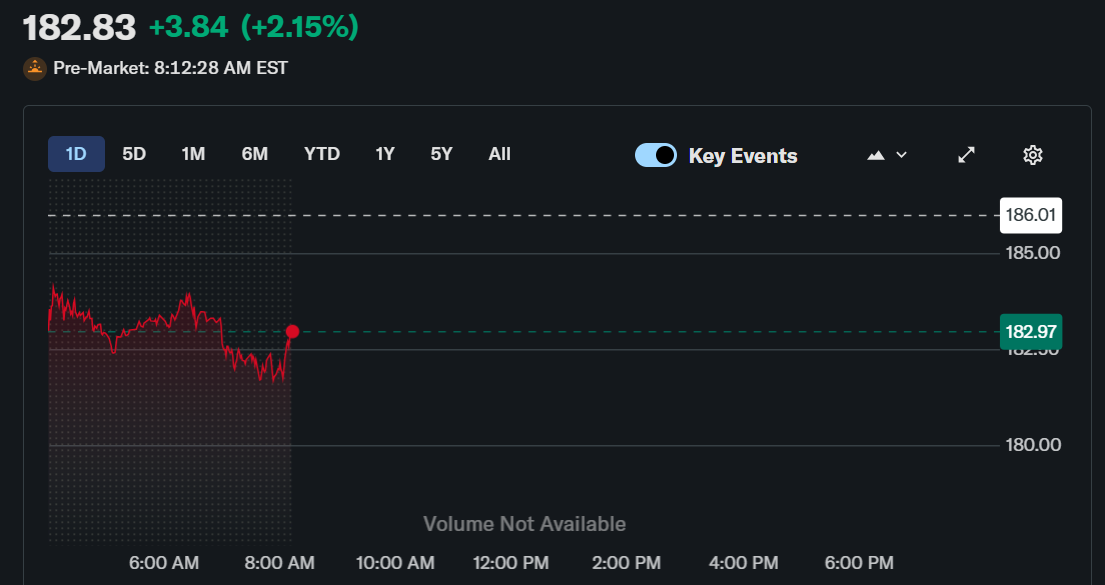Image resolution: width=1105 pixels, height=585 pixels.
Task: Keep the 1D tab selected
Action: [76, 154]
